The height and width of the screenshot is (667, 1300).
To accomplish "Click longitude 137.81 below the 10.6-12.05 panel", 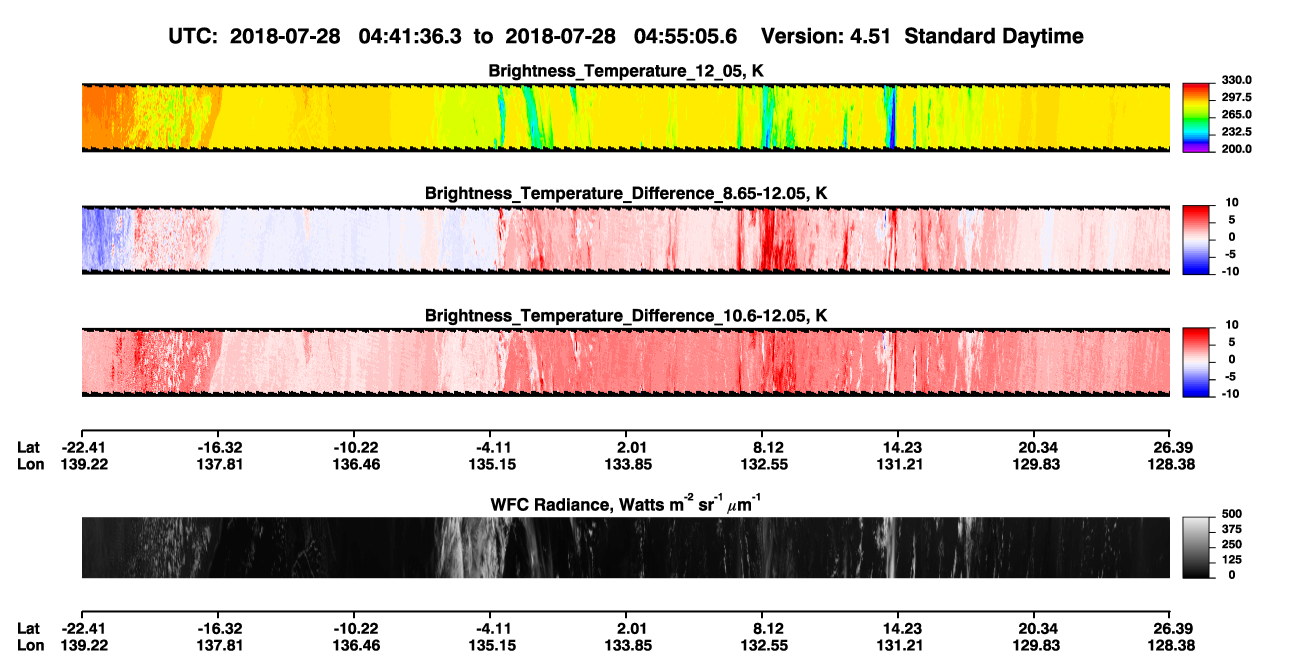I will [x=218, y=464].
